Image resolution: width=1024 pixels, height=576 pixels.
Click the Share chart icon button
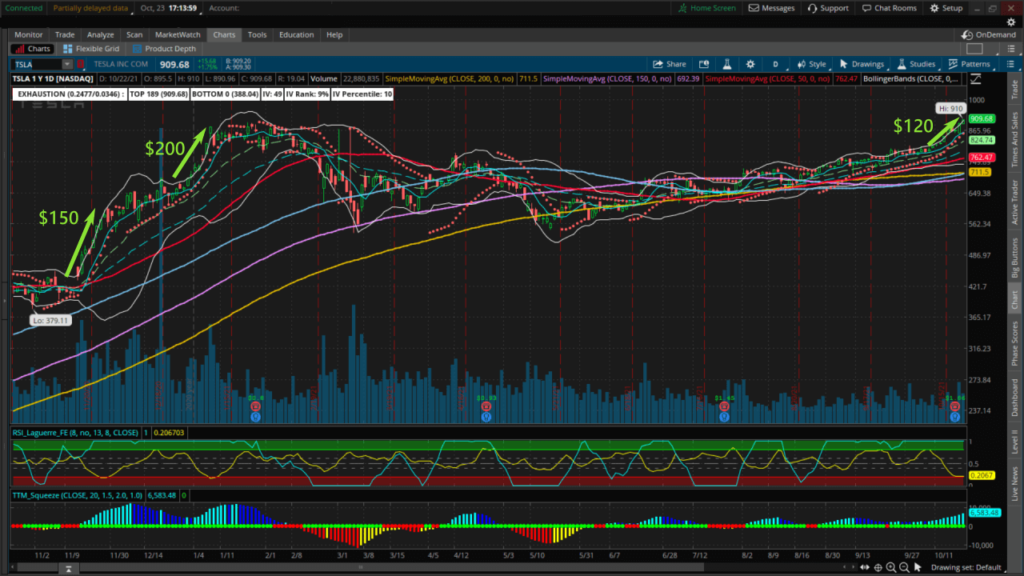point(670,63)
